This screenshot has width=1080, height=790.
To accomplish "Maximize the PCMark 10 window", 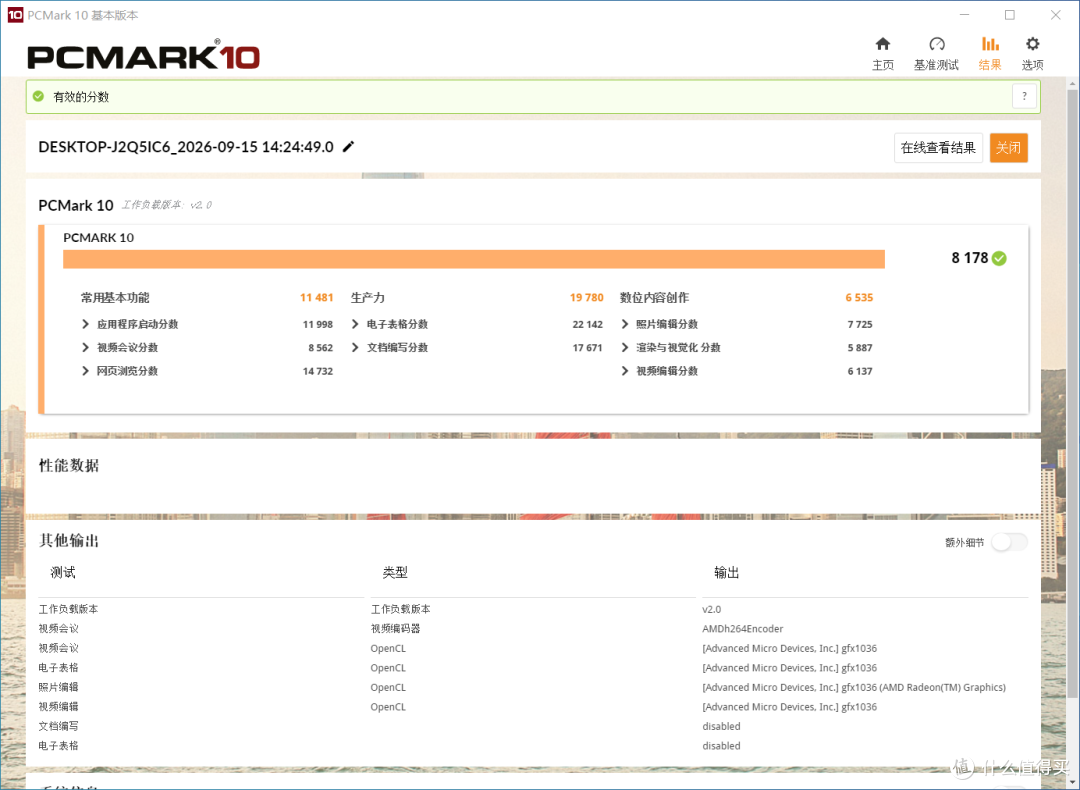I will click(x=1009, y=14).
